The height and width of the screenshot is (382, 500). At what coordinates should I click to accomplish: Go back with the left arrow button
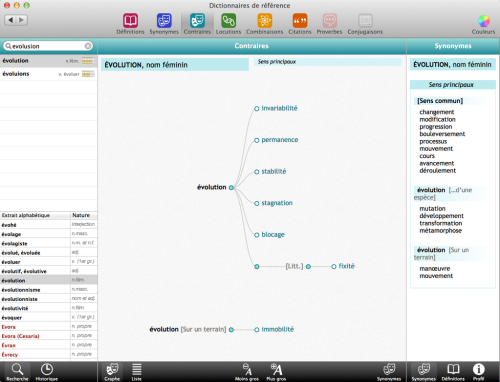(11, 20)
